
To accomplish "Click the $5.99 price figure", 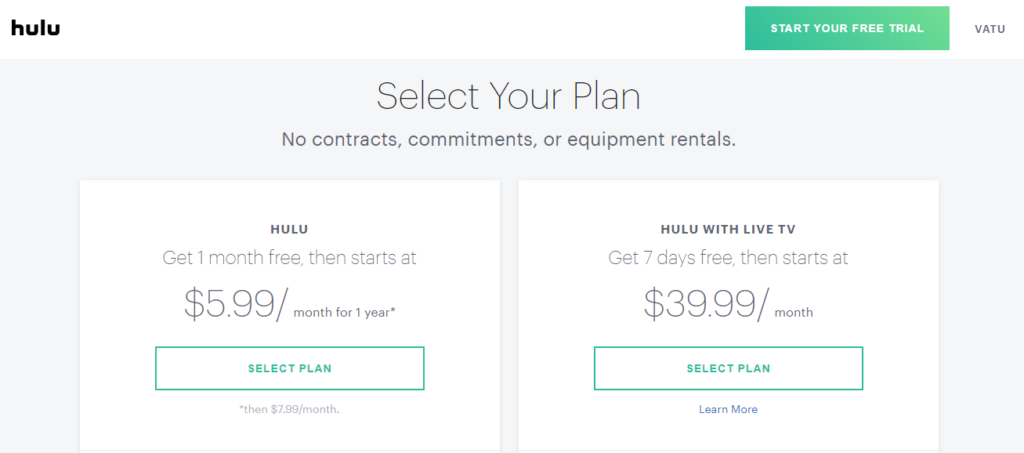I will click(229, 304).
